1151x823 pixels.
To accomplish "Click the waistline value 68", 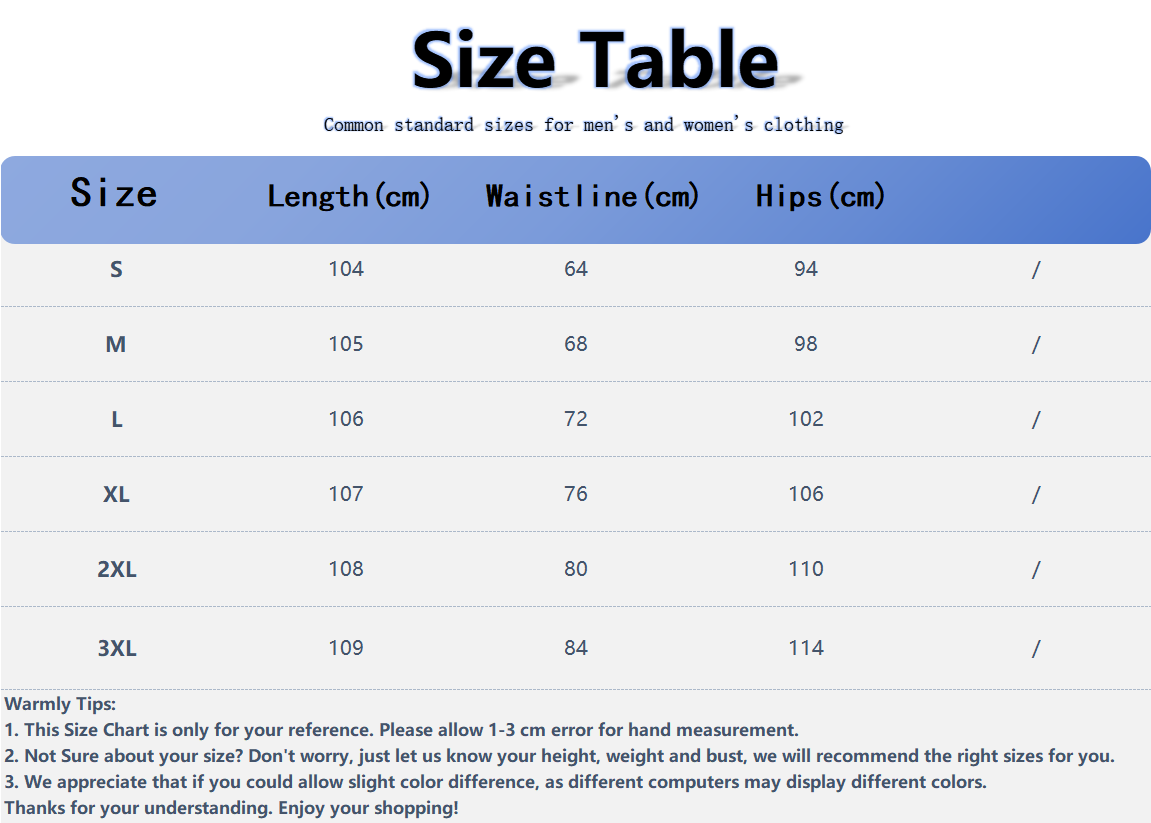I will [x=576, y=344].
